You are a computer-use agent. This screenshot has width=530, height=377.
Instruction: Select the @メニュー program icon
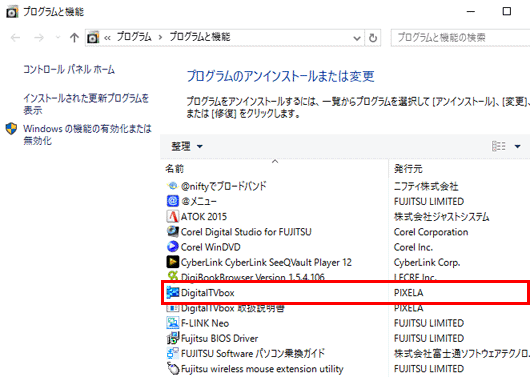[172, 201]
